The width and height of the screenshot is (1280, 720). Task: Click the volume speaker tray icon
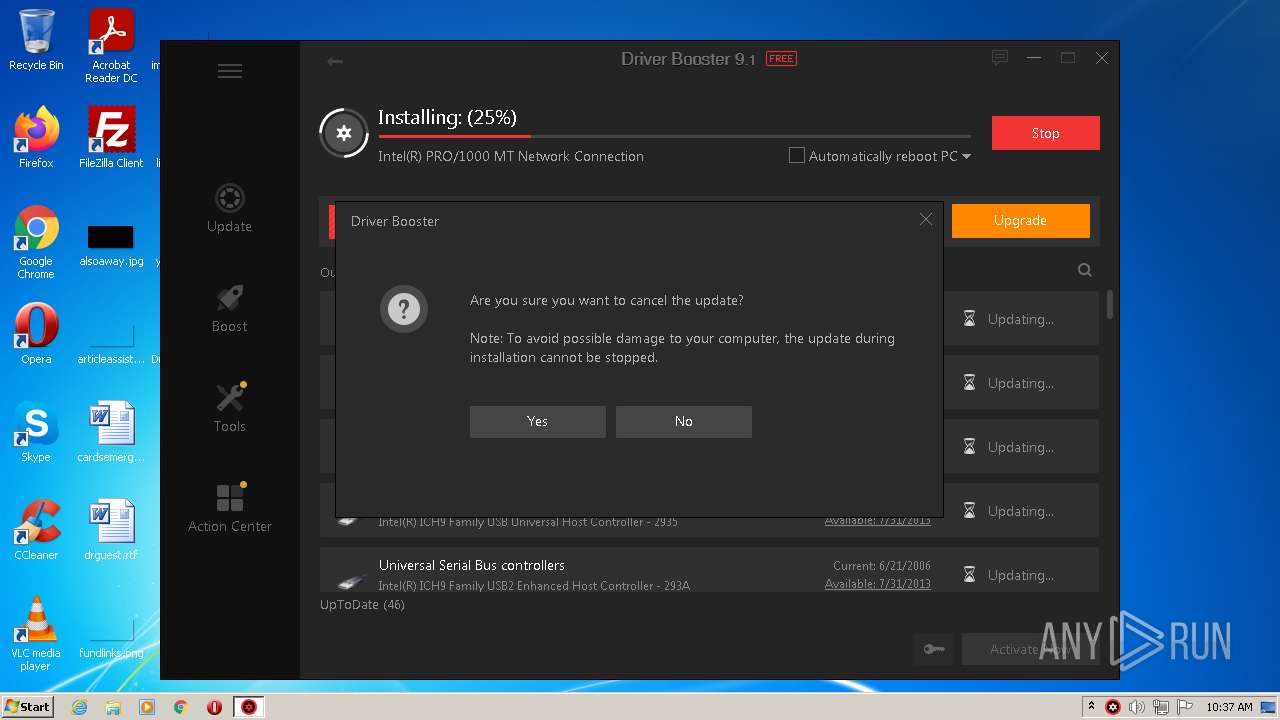pos(1137,707)
